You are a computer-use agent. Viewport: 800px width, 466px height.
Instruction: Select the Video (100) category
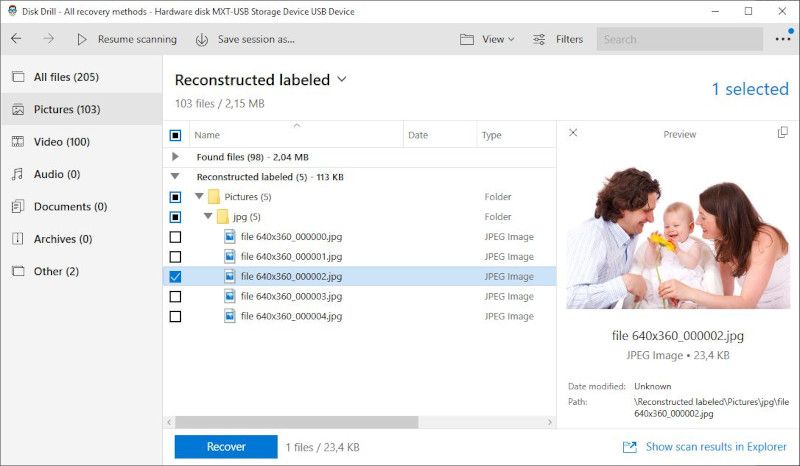pos(62,142)
